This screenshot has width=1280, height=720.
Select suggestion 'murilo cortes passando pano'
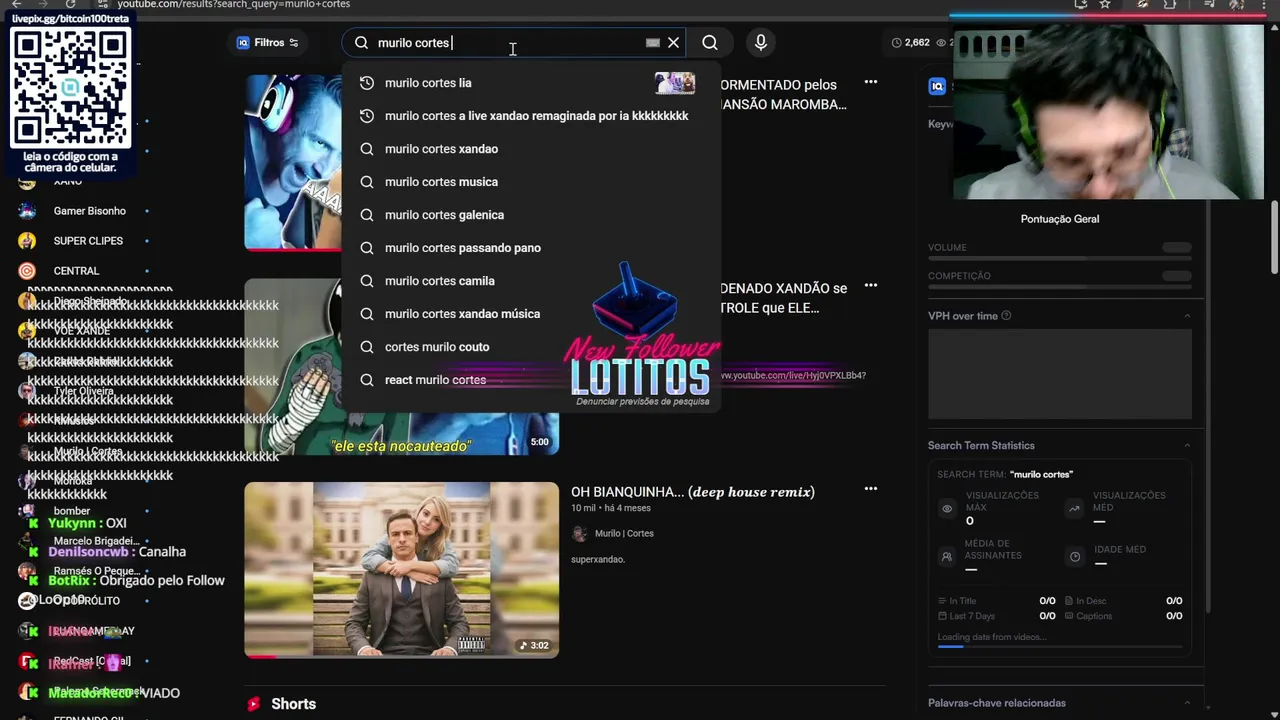click(531, 248)
